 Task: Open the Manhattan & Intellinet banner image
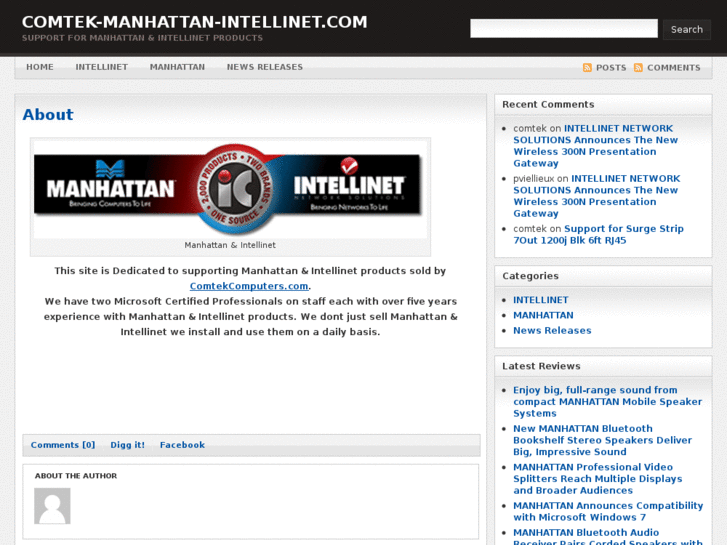[230, 189]
